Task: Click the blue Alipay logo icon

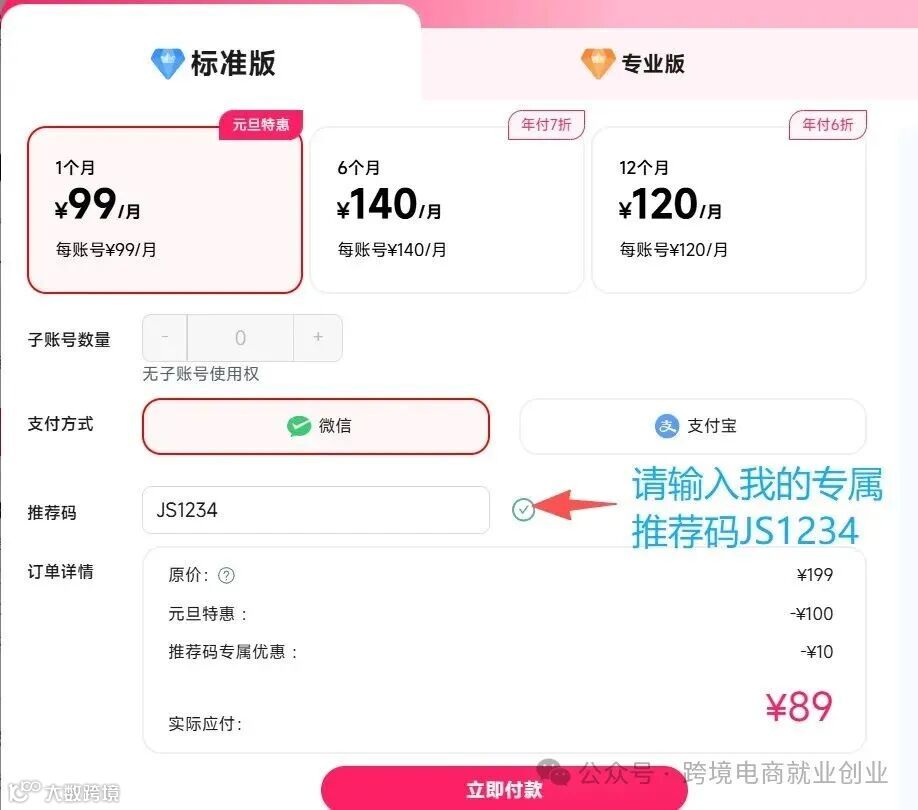Action: tap(667, 426)
